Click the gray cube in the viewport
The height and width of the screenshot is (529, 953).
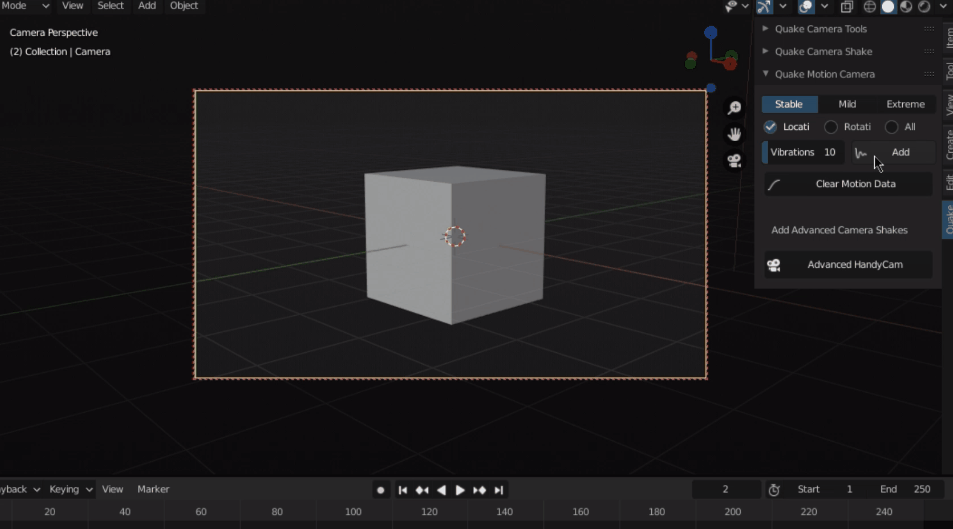(454, 243)
